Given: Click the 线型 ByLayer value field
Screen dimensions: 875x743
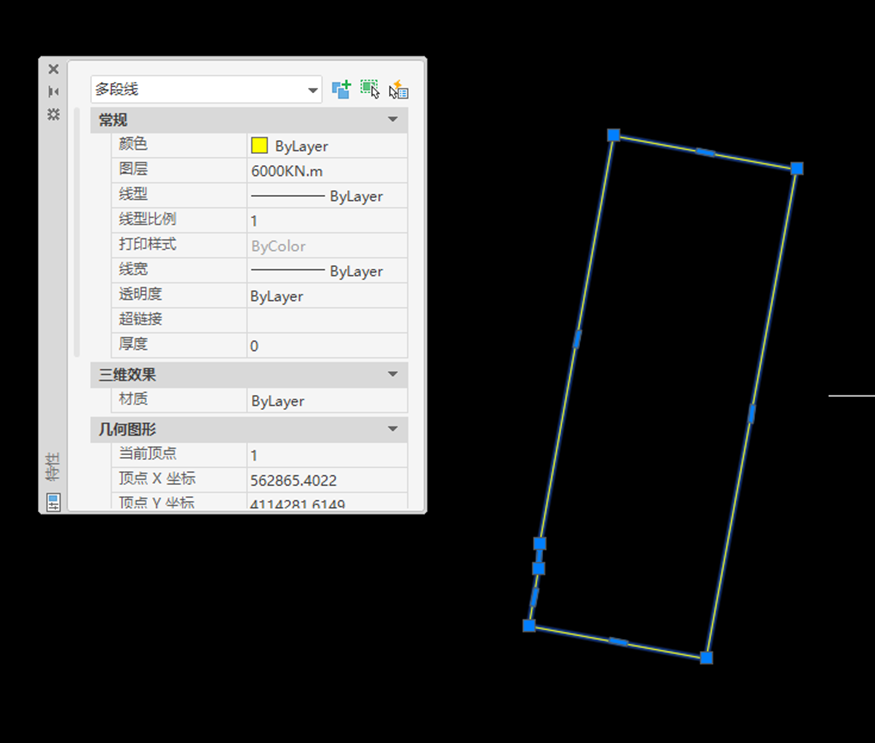Looking at the screenshot, I should tap(327, 196).
